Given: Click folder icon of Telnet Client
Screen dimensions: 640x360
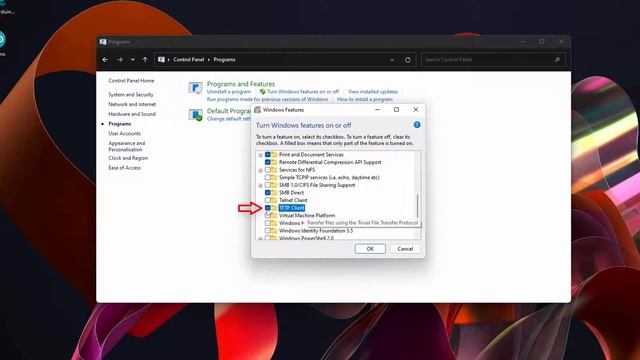Looking at the screenshot, I should click(274, 200).
